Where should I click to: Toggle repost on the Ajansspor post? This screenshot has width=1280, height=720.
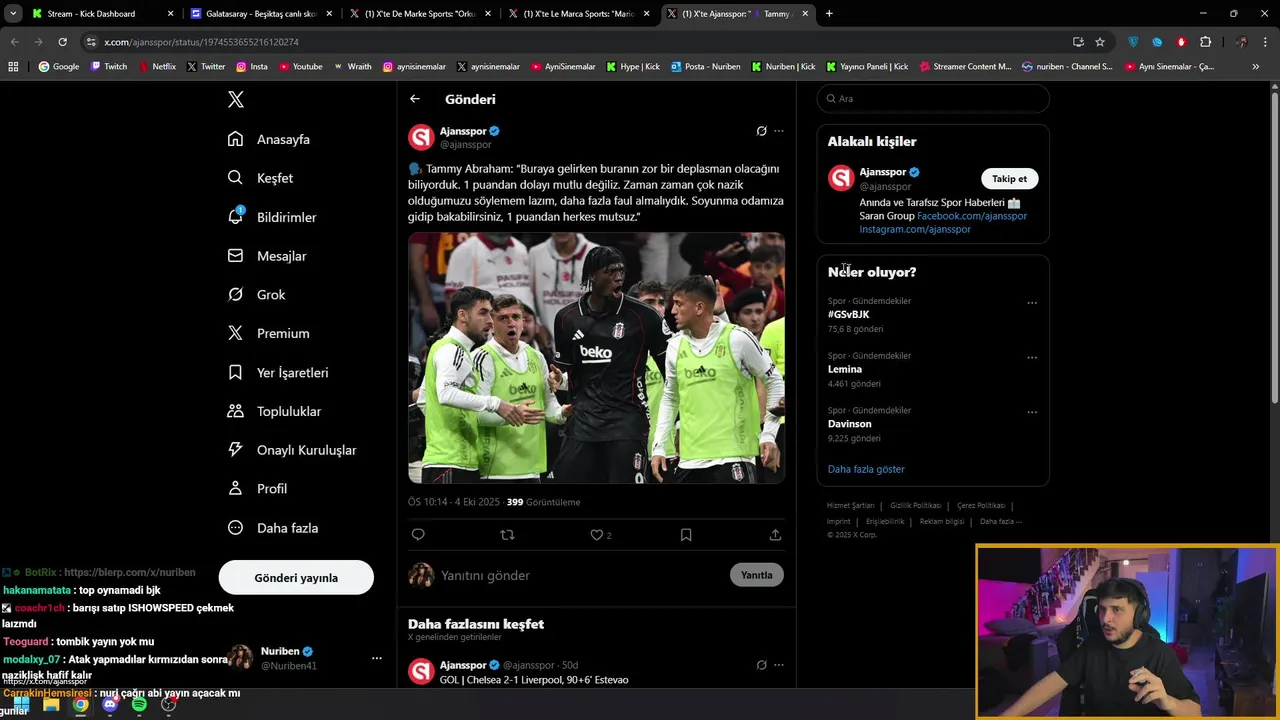507,535
